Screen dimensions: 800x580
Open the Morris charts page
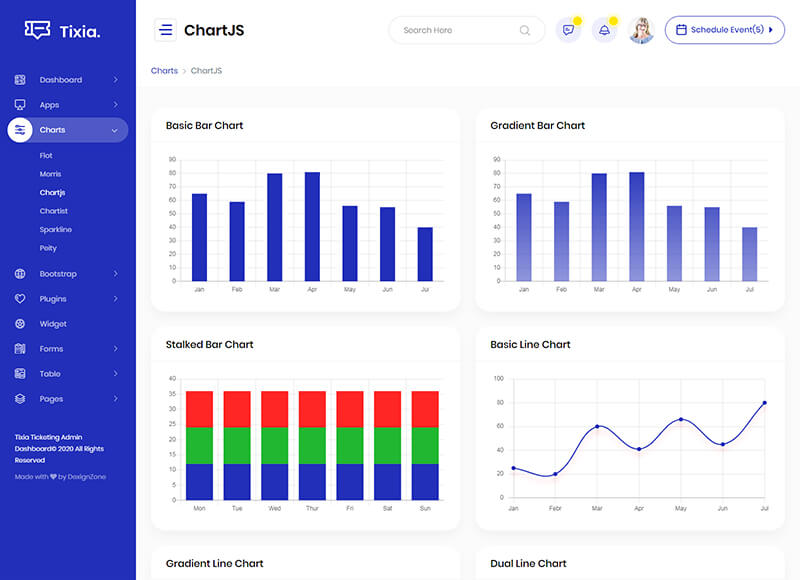coord(50,174)
